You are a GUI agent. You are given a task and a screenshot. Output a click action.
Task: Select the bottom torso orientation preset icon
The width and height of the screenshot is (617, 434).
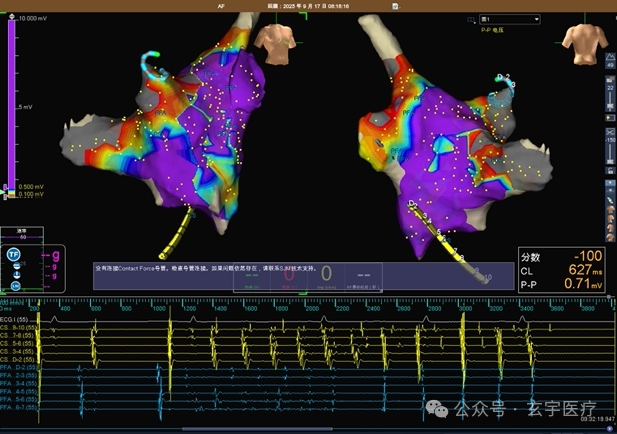click(610, 236)
